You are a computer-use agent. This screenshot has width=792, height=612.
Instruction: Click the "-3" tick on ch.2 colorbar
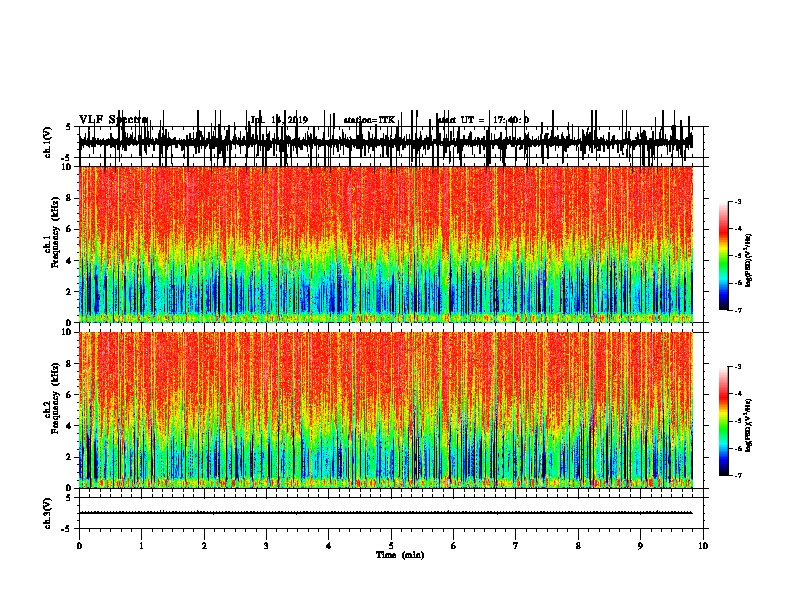tap(737, 367)
